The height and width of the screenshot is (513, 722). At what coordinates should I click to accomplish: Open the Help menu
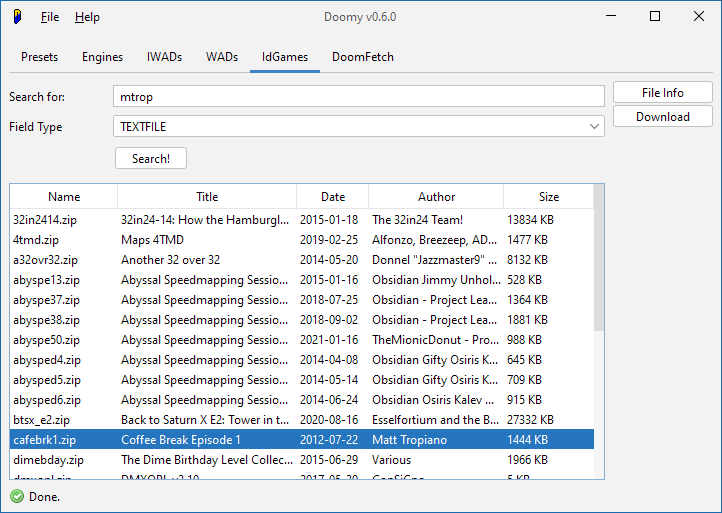(87, 17)
